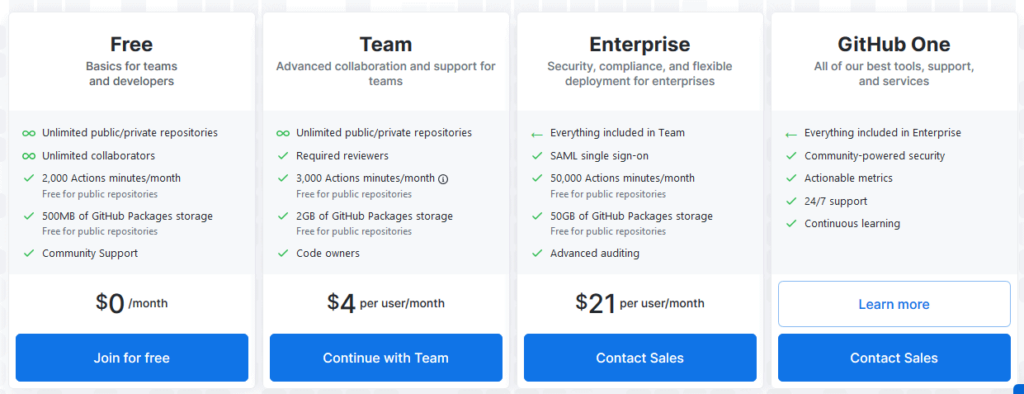Contact Sales for the GitHub One plan
This screenshot has width=1024, height=394.
[x=894, y=357]
